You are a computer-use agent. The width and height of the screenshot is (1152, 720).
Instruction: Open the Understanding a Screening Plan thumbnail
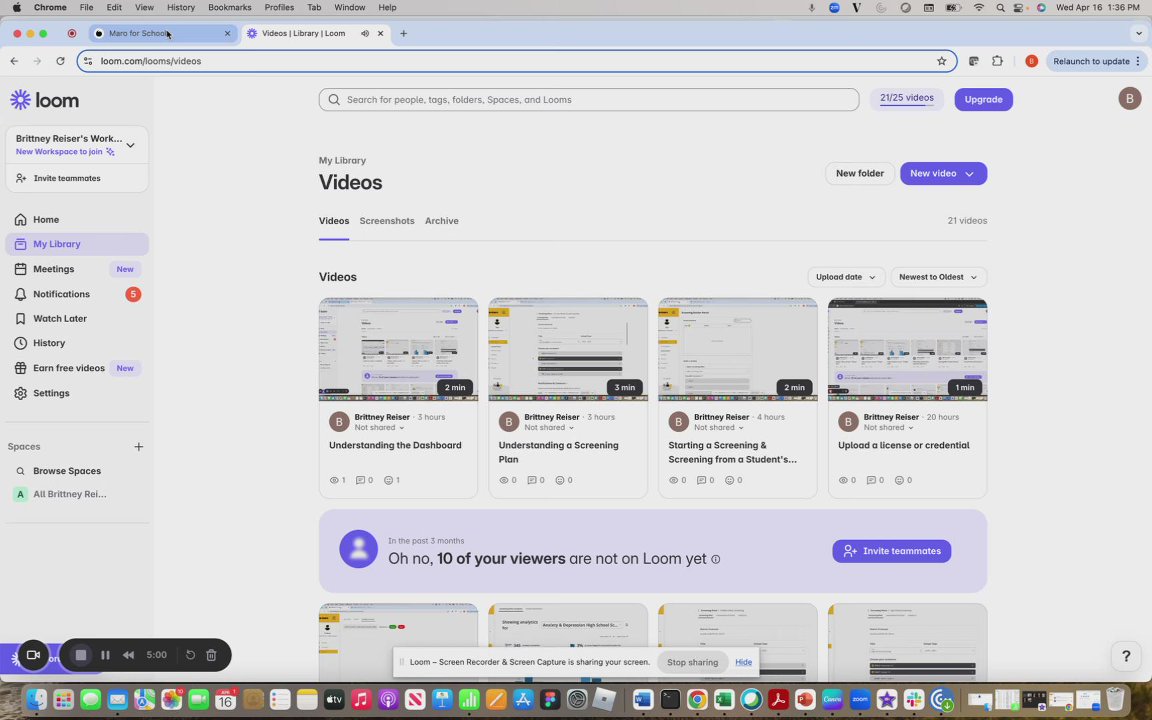[568, 350]
